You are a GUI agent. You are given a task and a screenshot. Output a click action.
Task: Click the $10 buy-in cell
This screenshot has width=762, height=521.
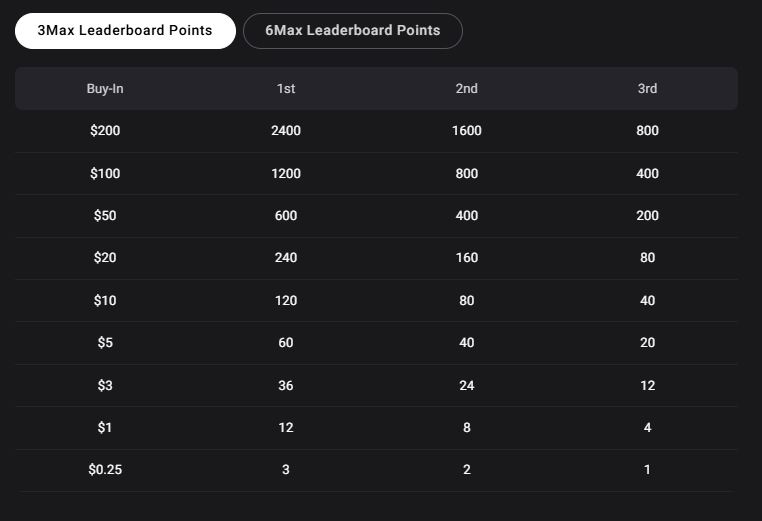click(105, 300)
